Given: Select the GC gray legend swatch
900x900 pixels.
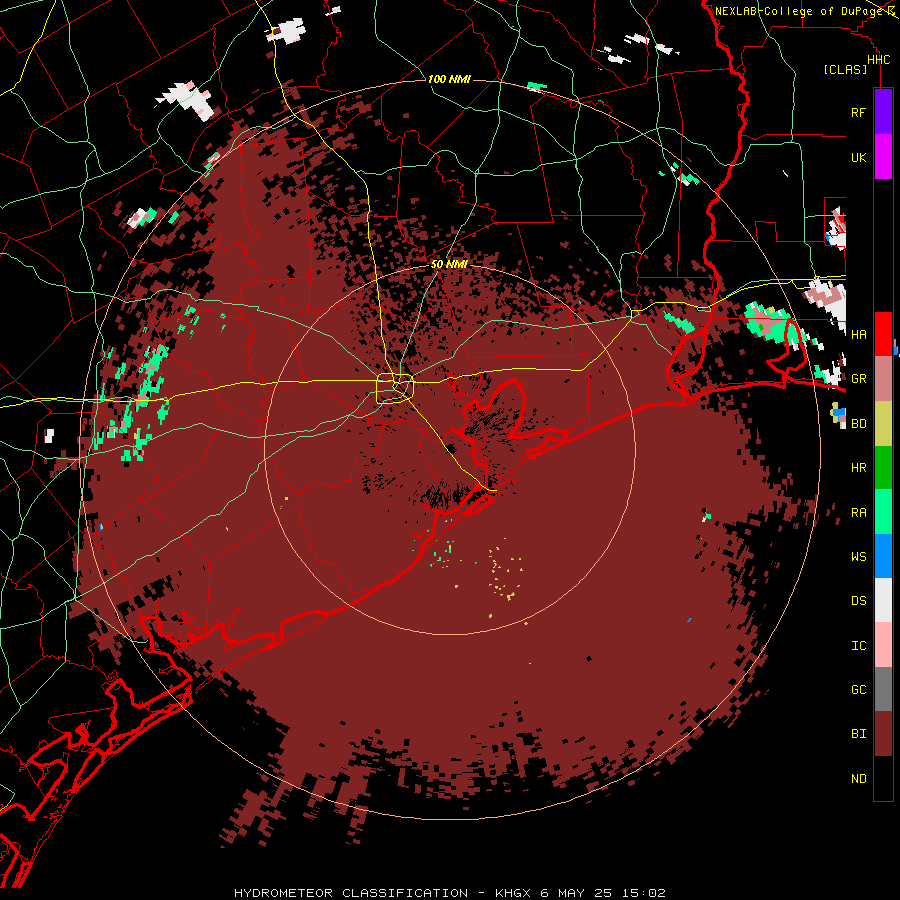Looking at the screenshot, I should (x=883, y=689).
